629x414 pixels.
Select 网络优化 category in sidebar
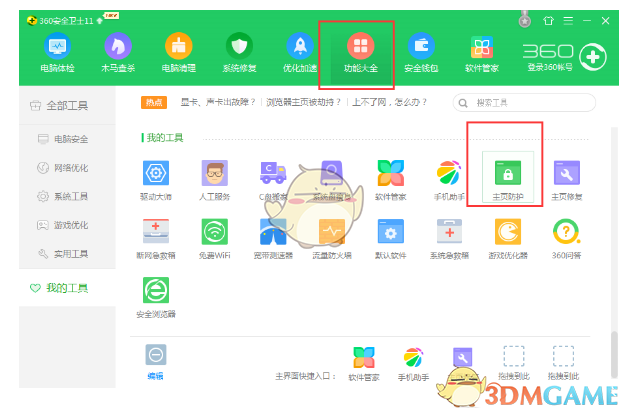tap(67, 168)
